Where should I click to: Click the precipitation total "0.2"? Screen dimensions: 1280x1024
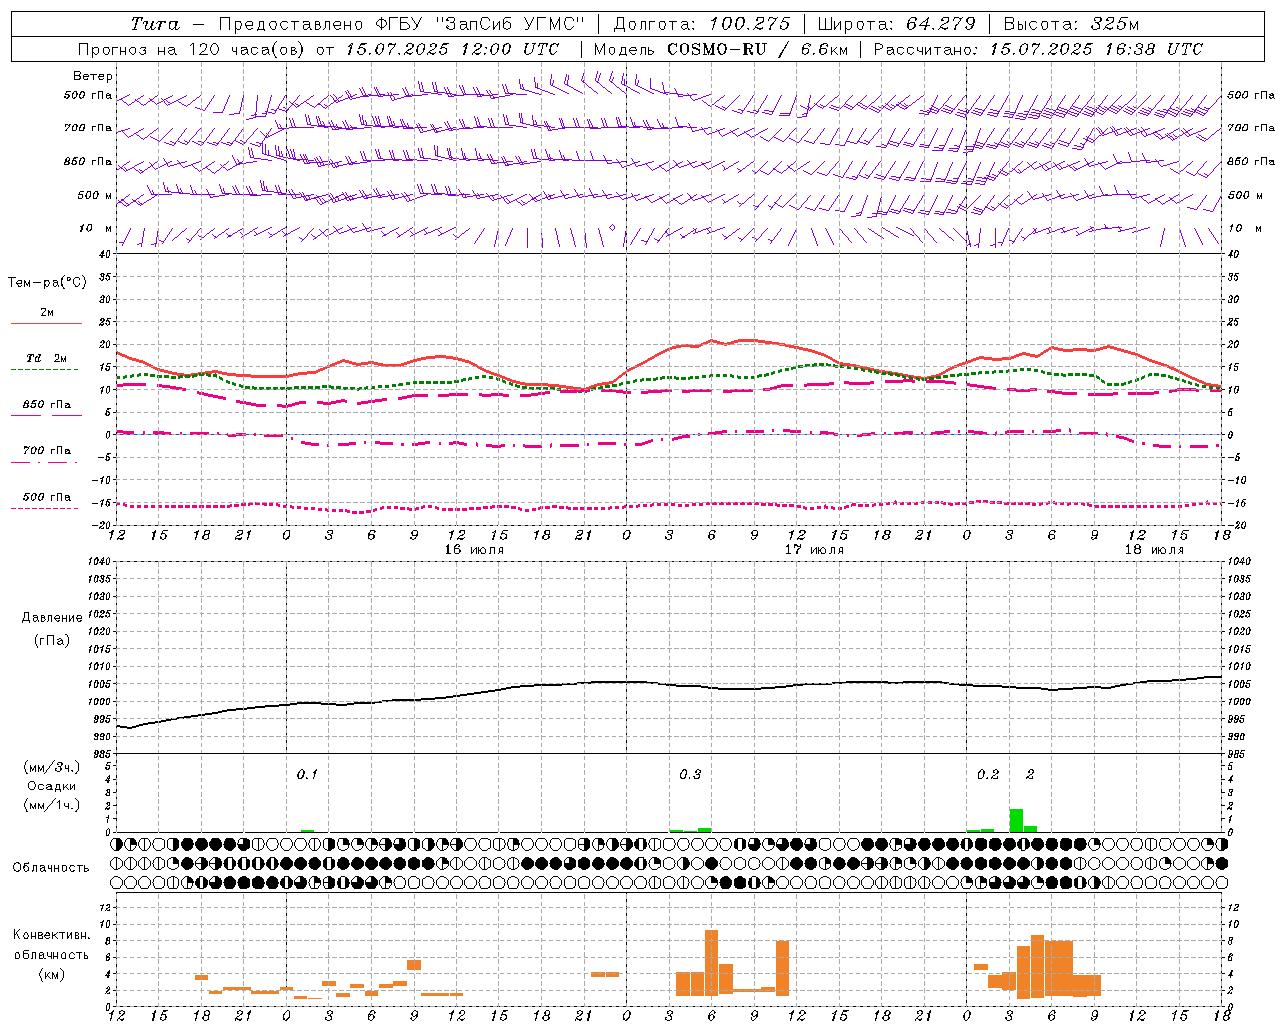coord(988,775)
